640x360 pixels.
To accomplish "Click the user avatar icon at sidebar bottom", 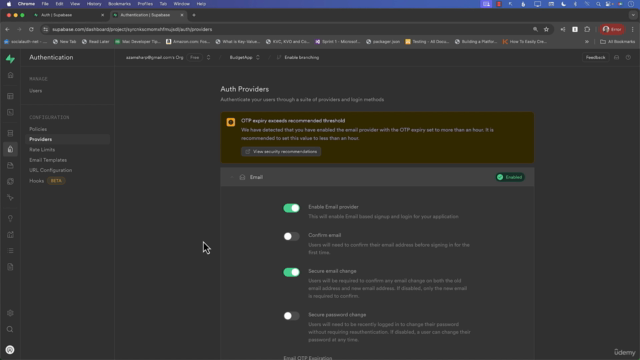I will [x=10, y=350].
